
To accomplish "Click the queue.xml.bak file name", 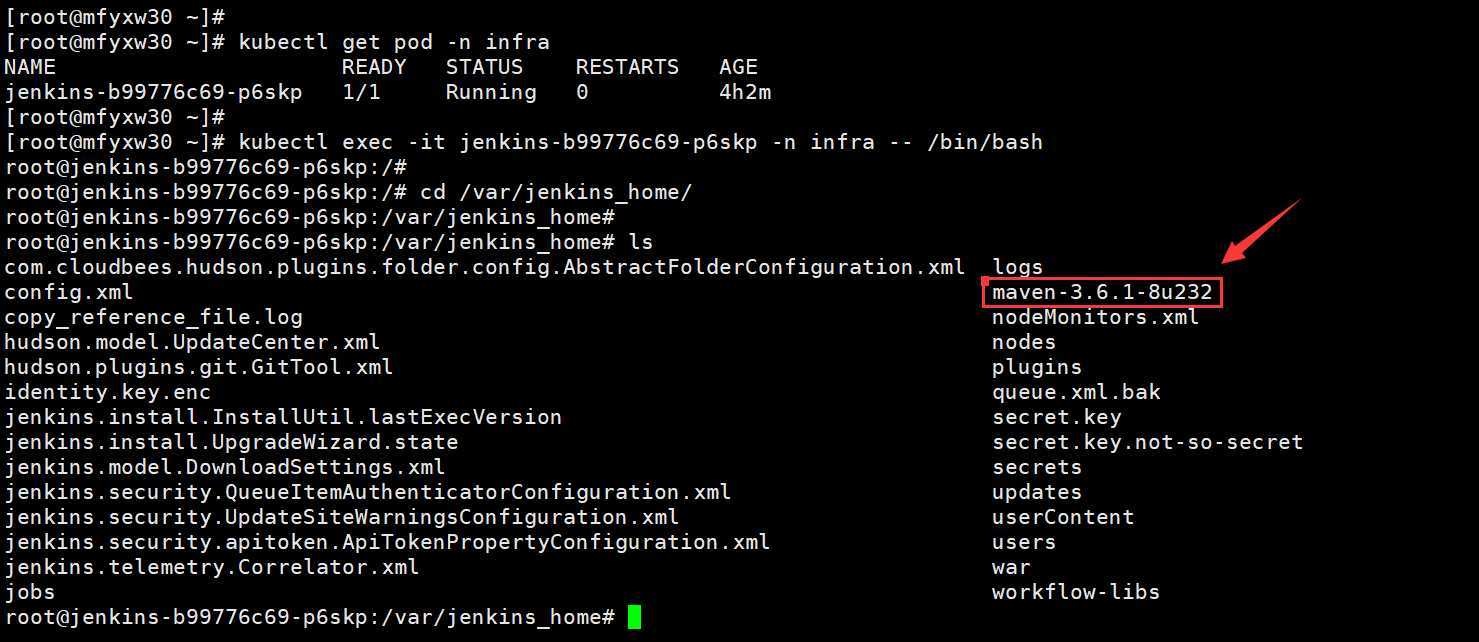I will pos(1076,392).
